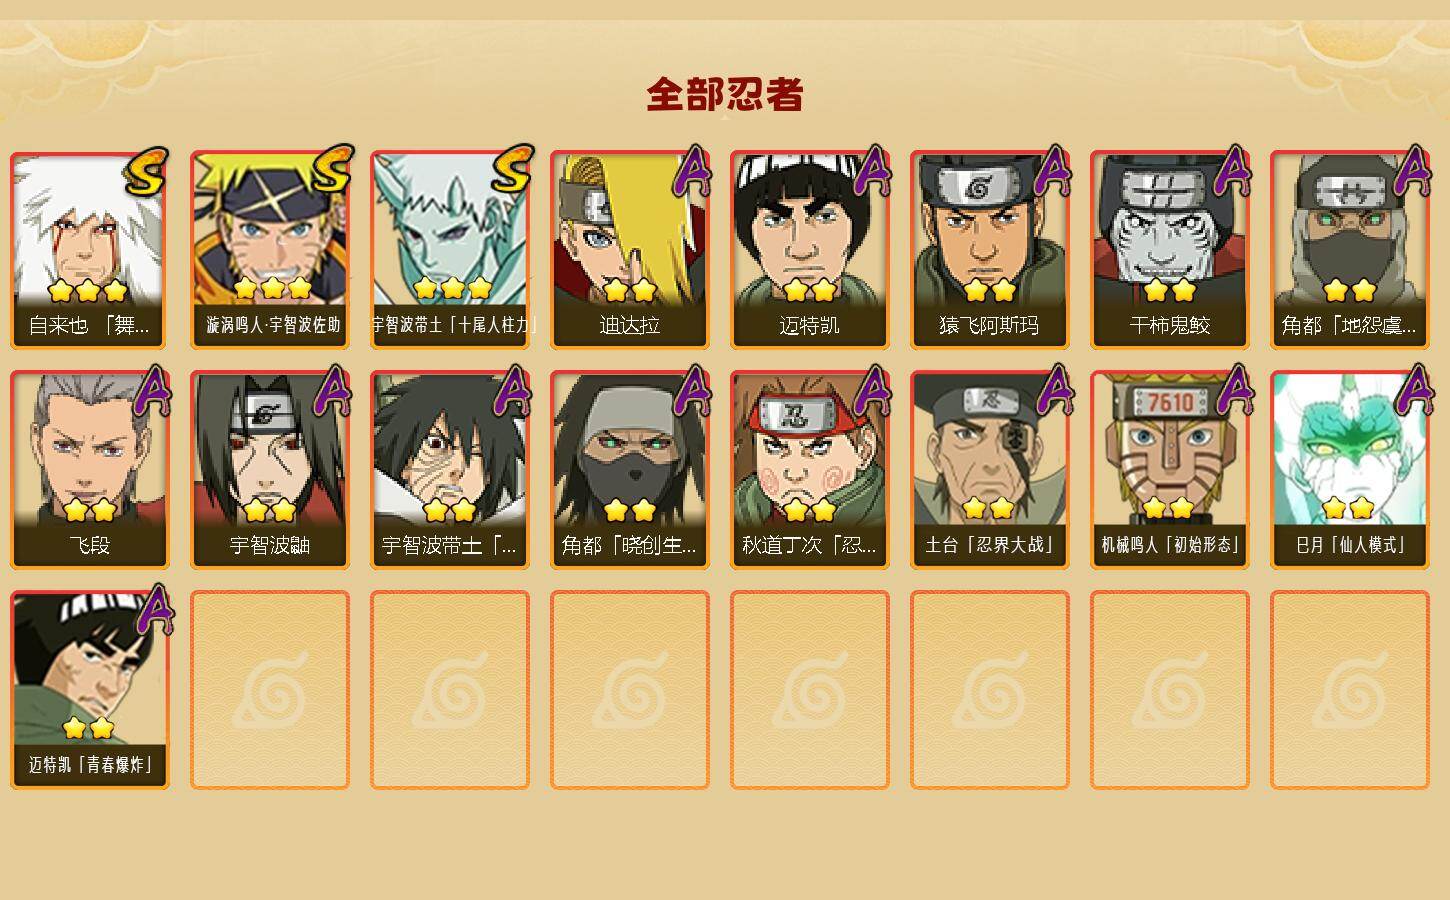Choose 宇智波带土「十尾人柱力」 card
This screenshot has height=900, width=1450.
450,250
